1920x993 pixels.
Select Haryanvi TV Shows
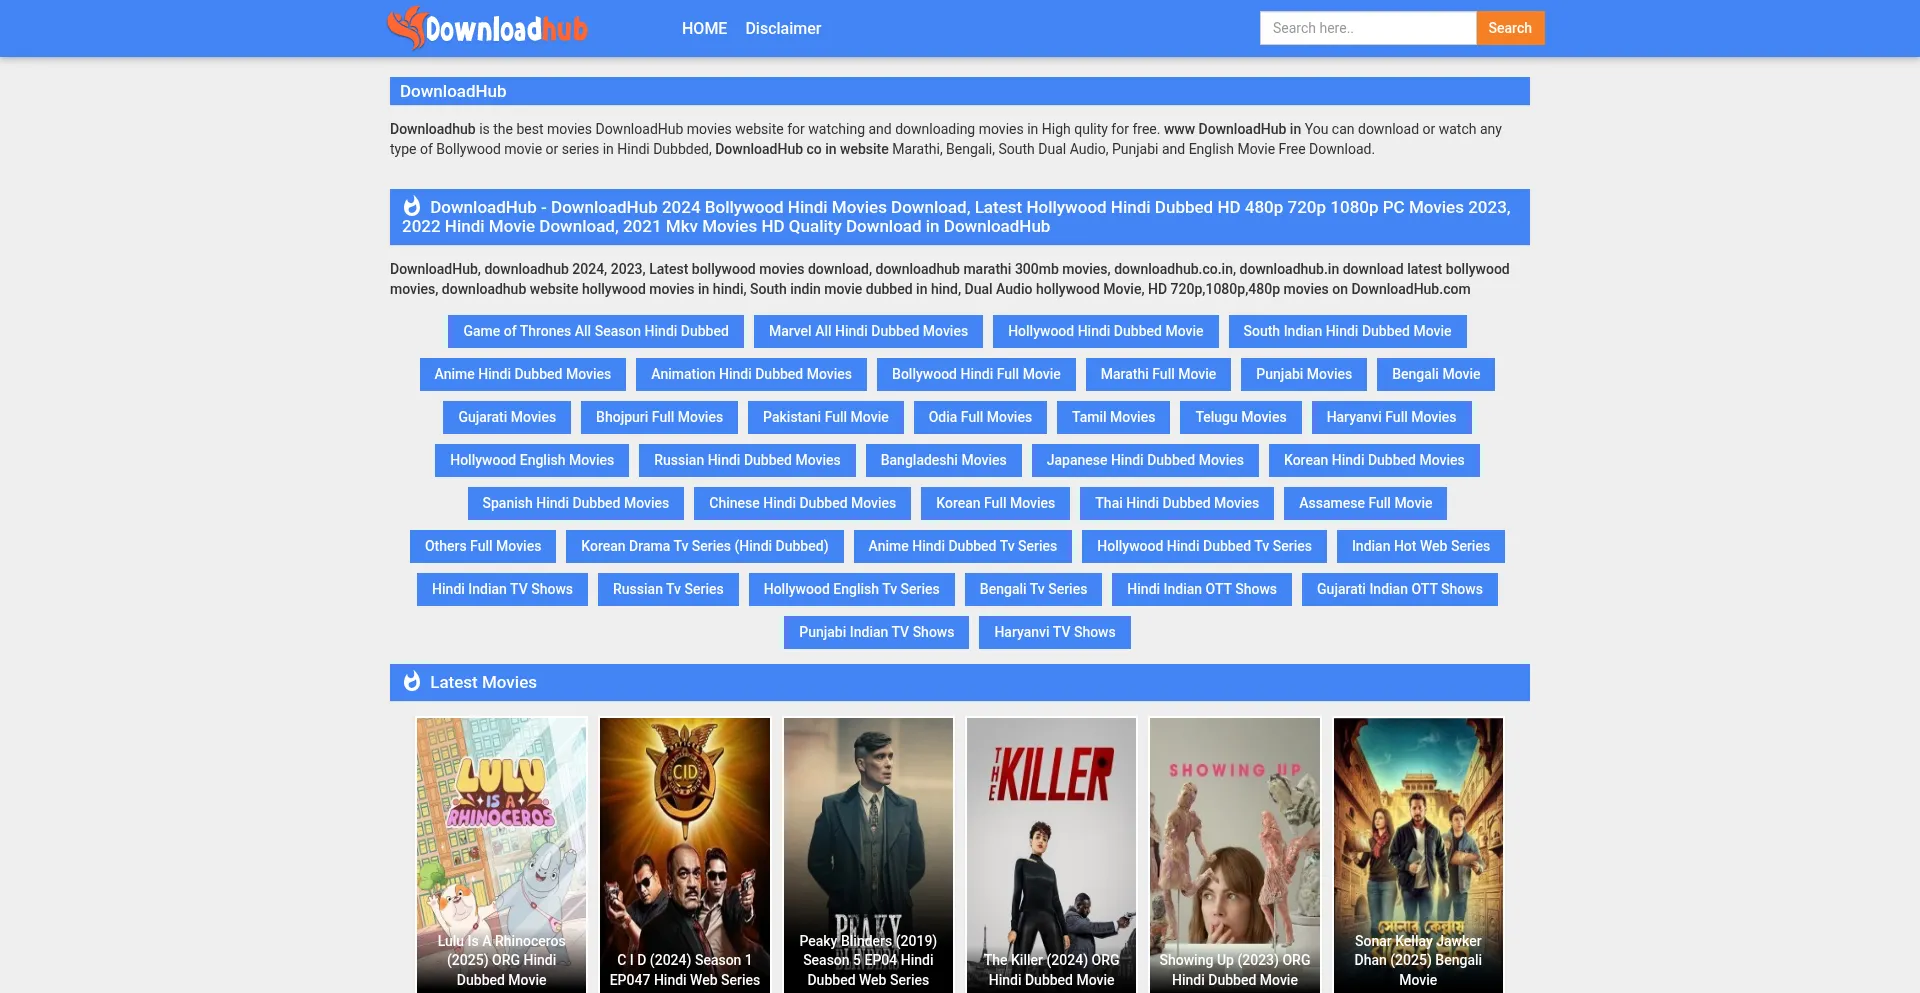click(1055, 632)
